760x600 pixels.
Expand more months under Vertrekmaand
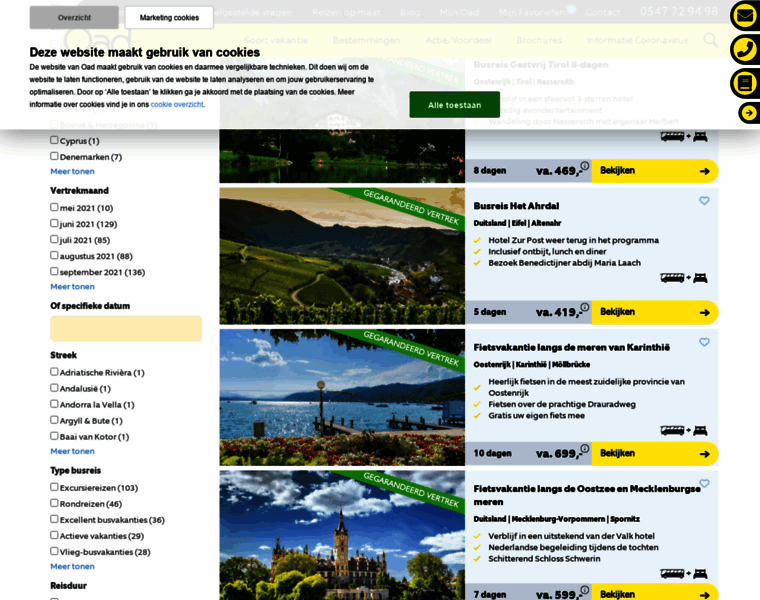coord(72,286)
